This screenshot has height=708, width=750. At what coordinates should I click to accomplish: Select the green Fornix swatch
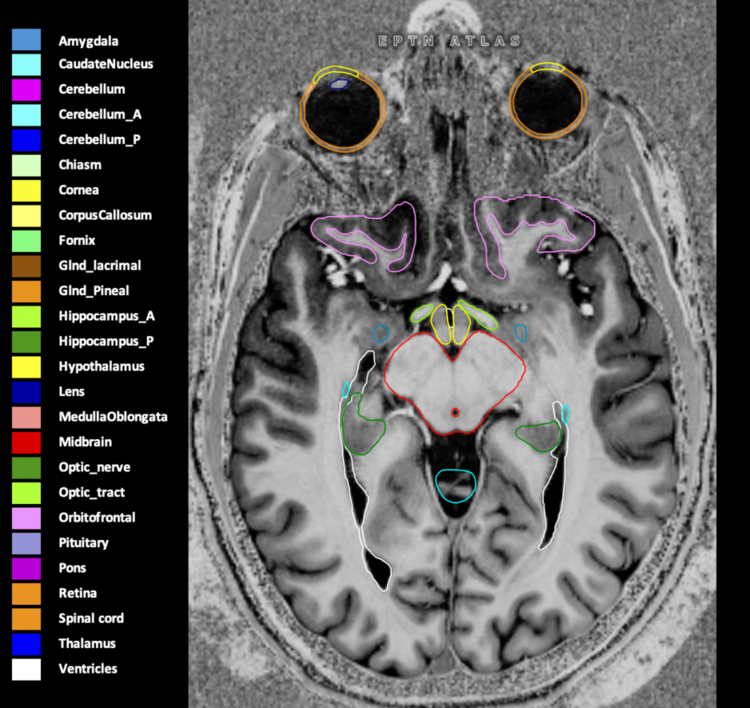(x=26, y=241)
